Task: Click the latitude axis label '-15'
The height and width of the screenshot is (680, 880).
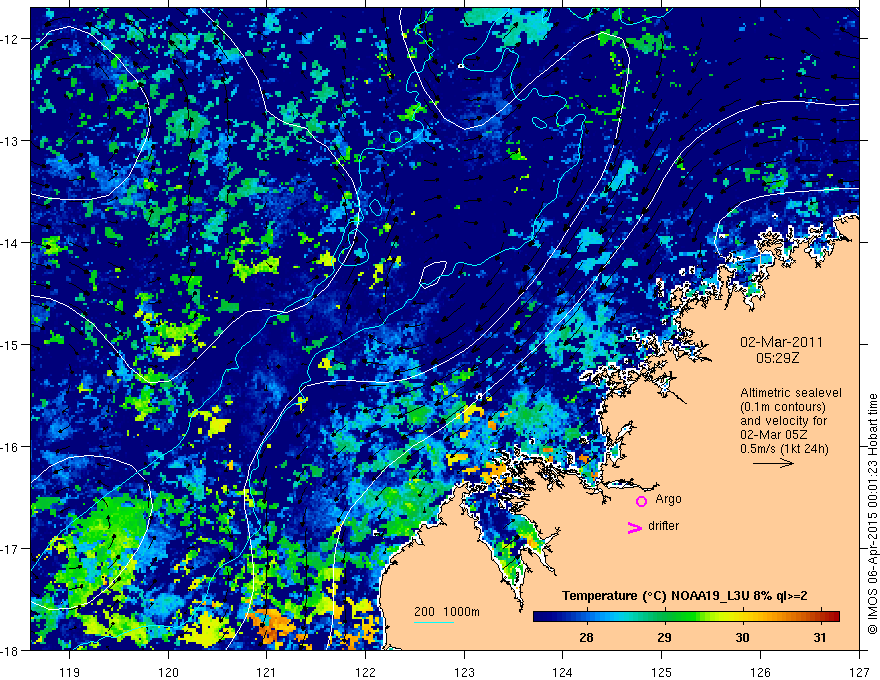Action: click(x=10, y=344)
